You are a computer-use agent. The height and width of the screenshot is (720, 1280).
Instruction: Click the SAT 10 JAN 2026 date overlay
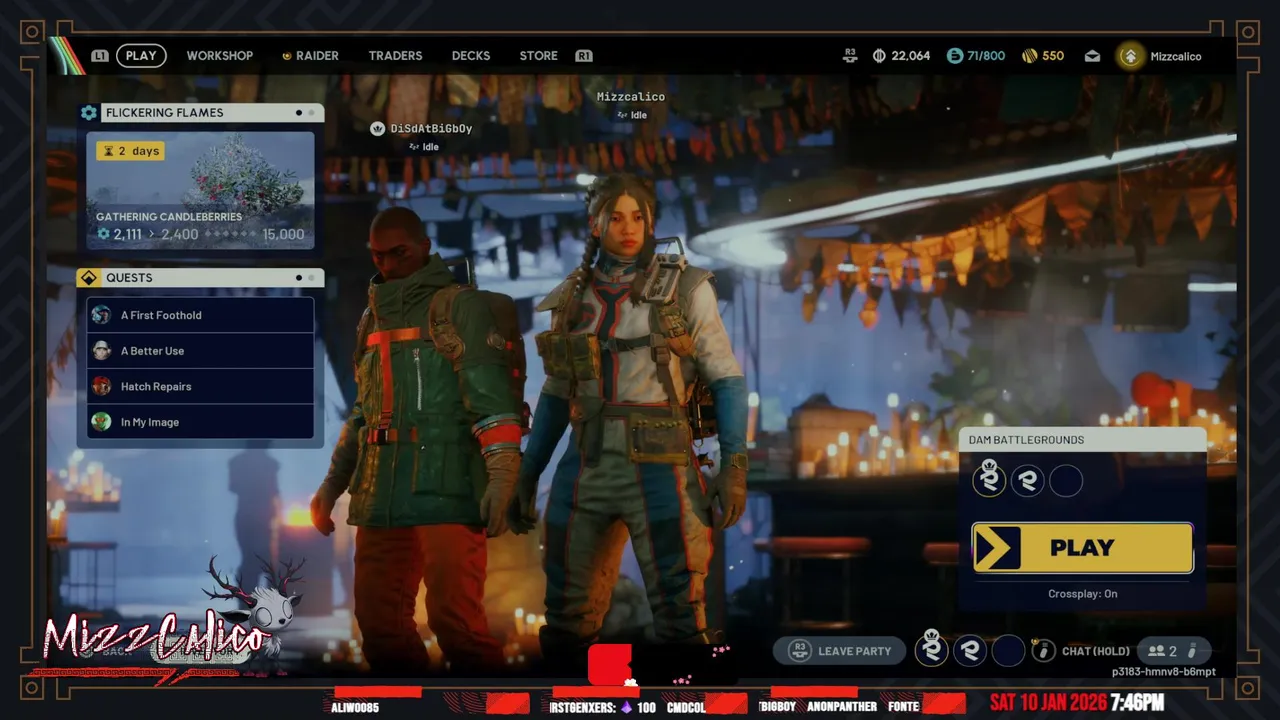click(x=1048, y=703)
